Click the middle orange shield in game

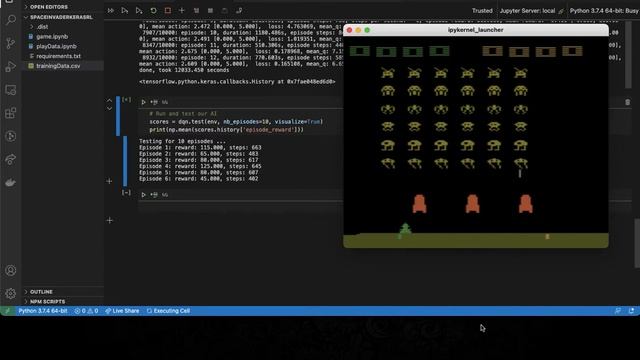[x=472, y=204]
